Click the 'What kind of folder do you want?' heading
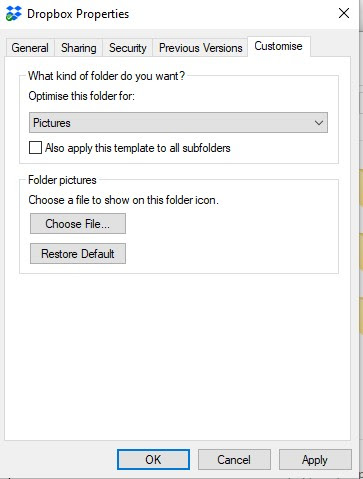The width and height of the screenshot is (363, 479). click(106, 76)
